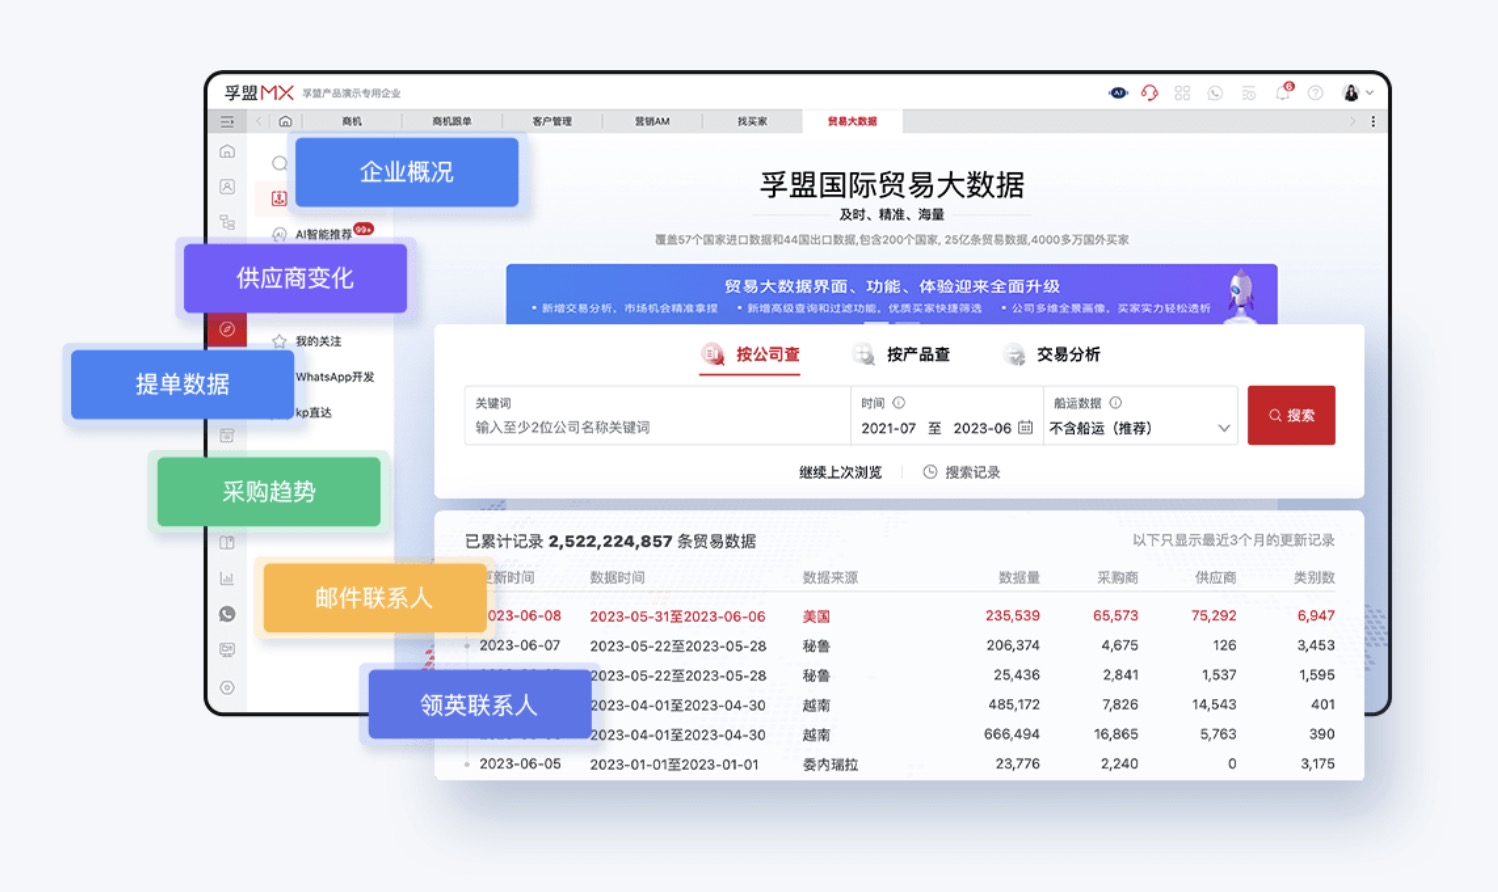Click the red 搜索 search button

pyautogui.click(x=1291, y=415)
